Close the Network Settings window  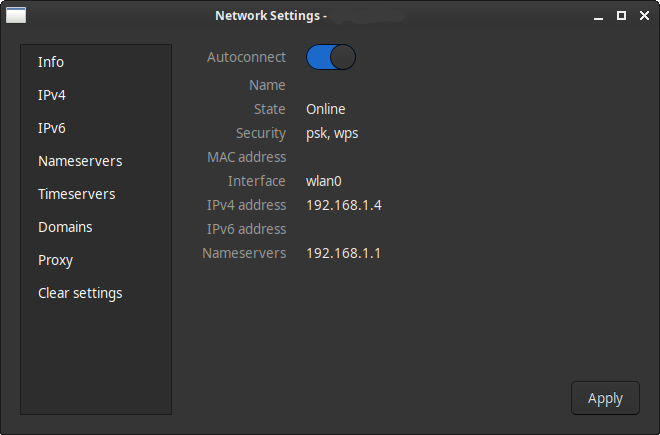coord(643,16)
